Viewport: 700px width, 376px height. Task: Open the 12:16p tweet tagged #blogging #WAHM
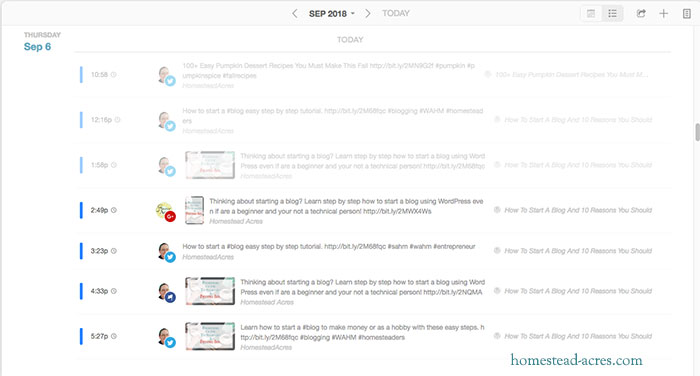[x=333, y=116]
